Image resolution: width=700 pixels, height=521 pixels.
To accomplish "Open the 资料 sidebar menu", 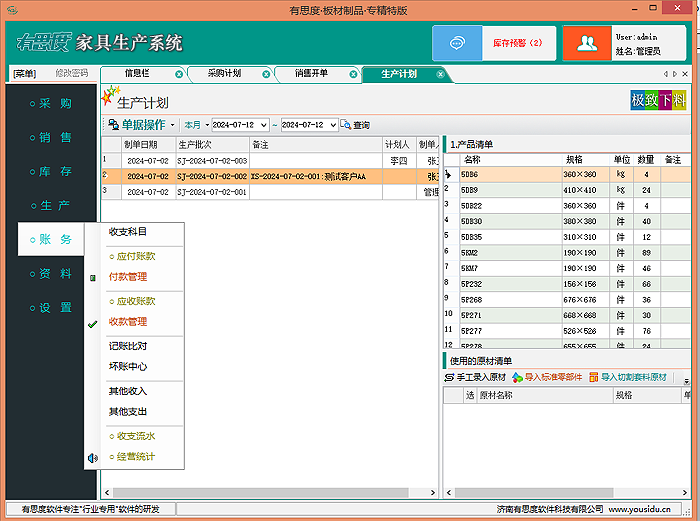I will click(51, 273).
